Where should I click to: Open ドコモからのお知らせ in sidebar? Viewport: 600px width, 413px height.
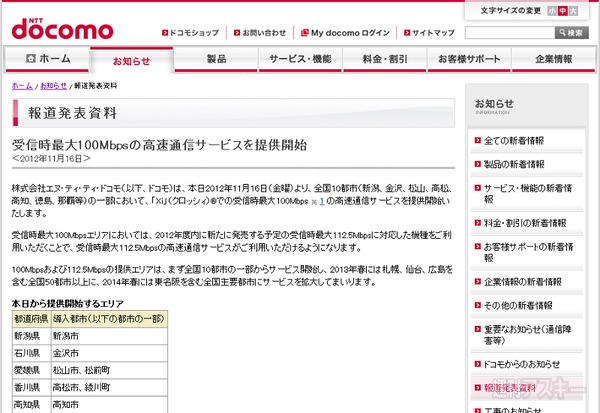pos(522,364)
